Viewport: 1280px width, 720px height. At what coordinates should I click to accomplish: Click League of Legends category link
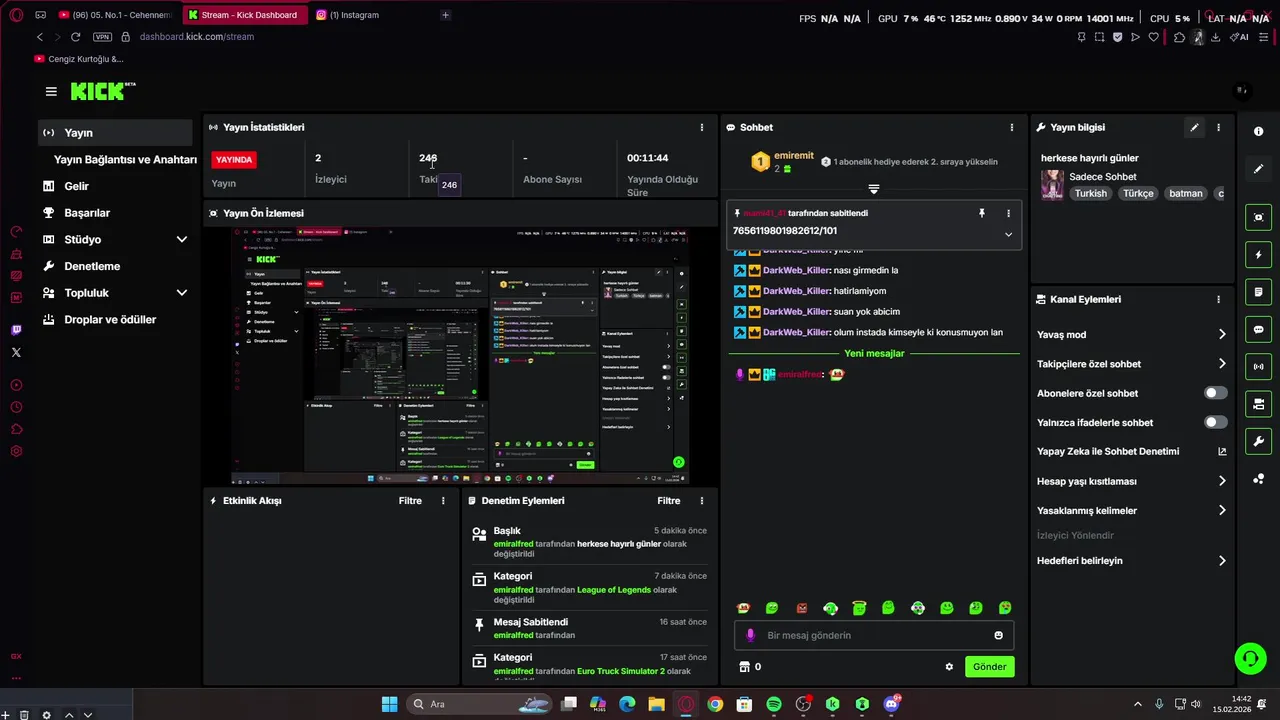click(614, 590)
